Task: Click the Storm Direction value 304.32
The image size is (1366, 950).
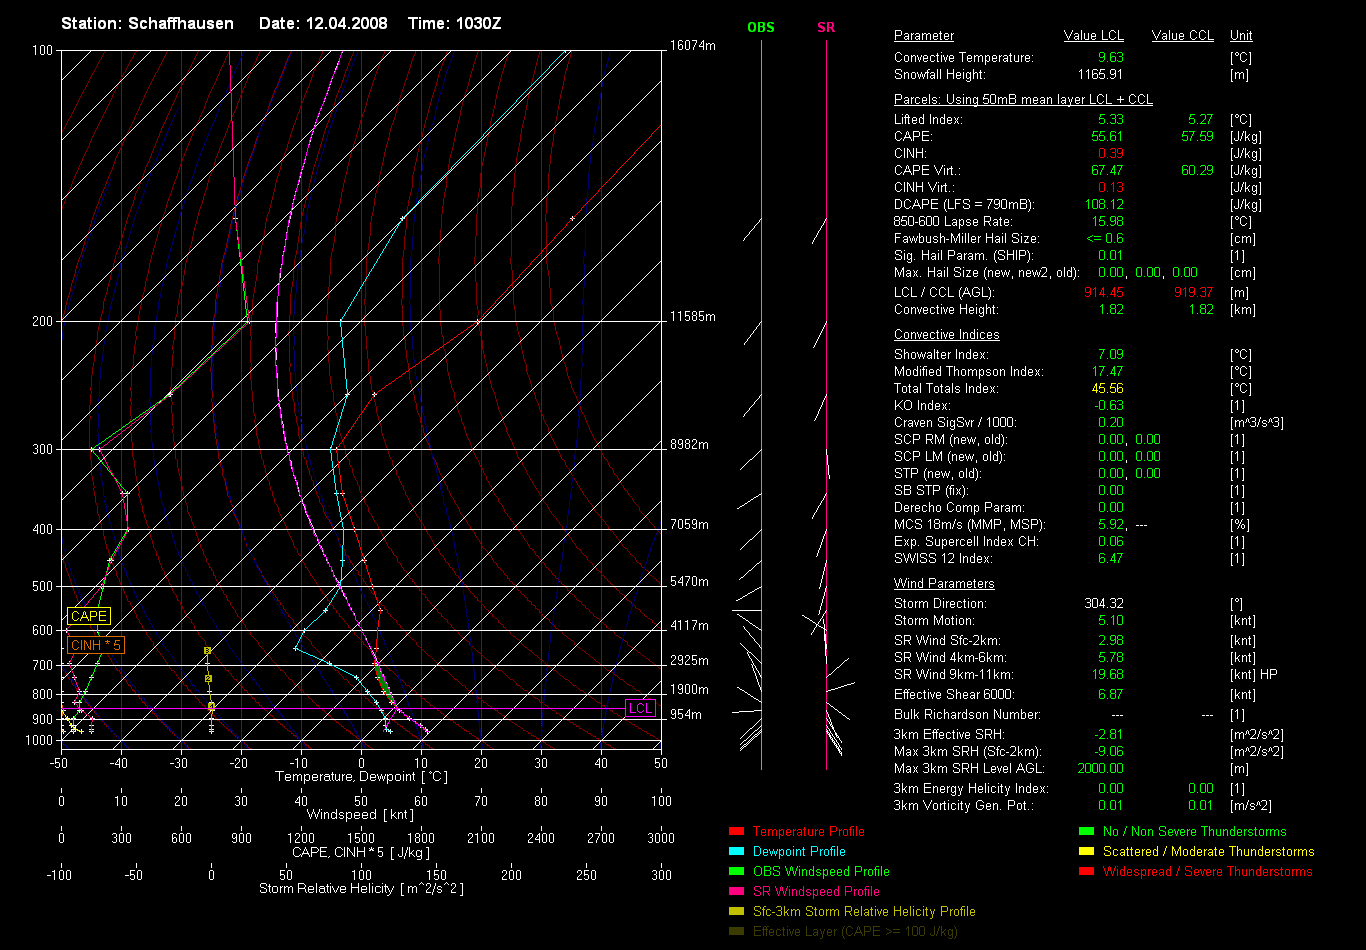Action: (1104, 604)
